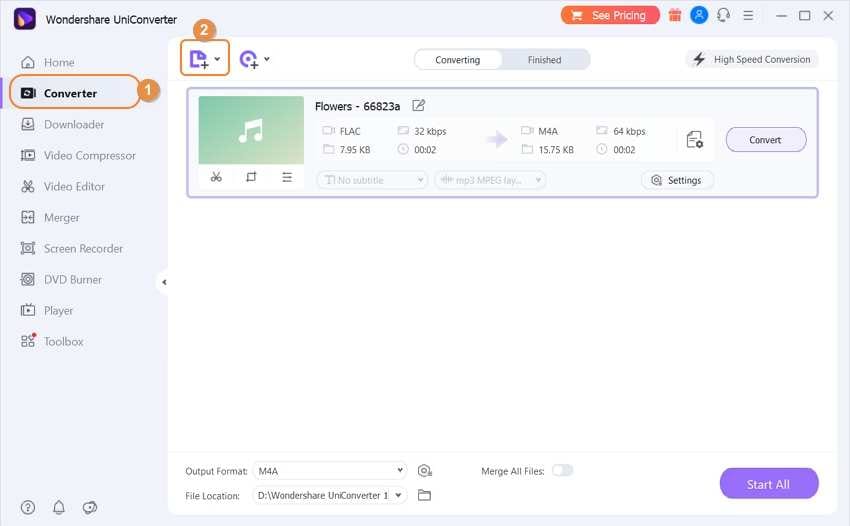This screenshot has height=526, width=850.
Task: Click the Flowers audio thumbnail
Action: pos(251,130)
